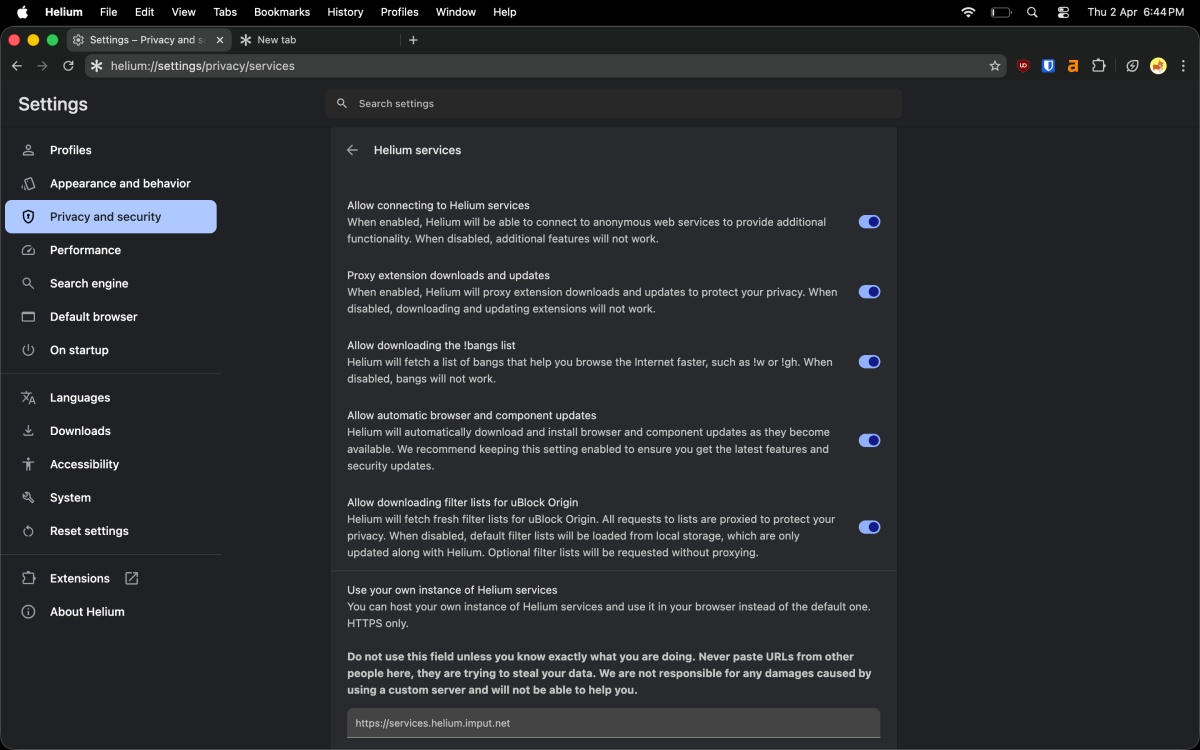
Task: Click the Search settings field
Action: click(613, 103)
